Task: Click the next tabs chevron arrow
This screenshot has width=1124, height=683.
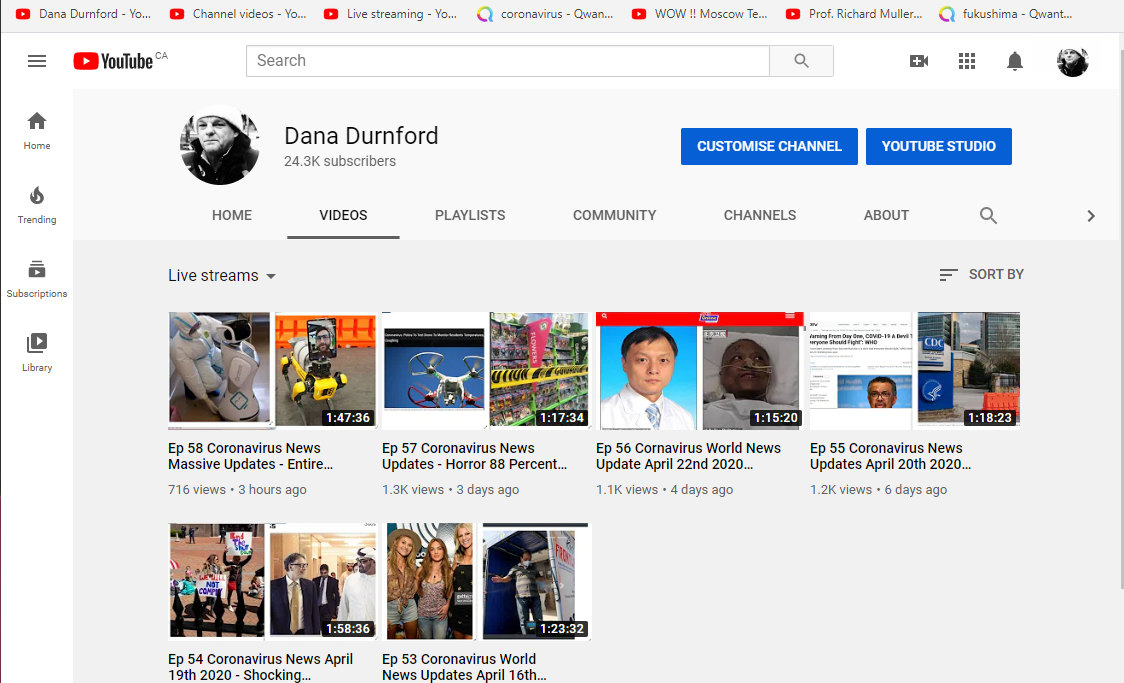Action: [x=1090, y=216]
